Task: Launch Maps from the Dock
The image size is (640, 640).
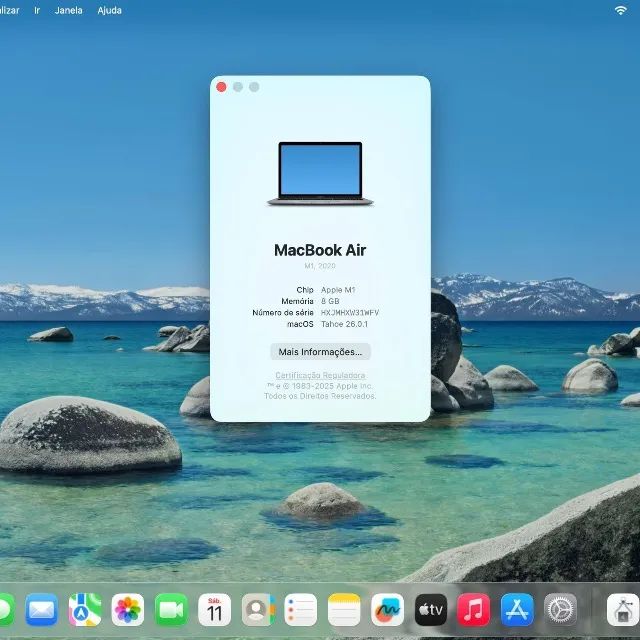Action: [85, 610]
